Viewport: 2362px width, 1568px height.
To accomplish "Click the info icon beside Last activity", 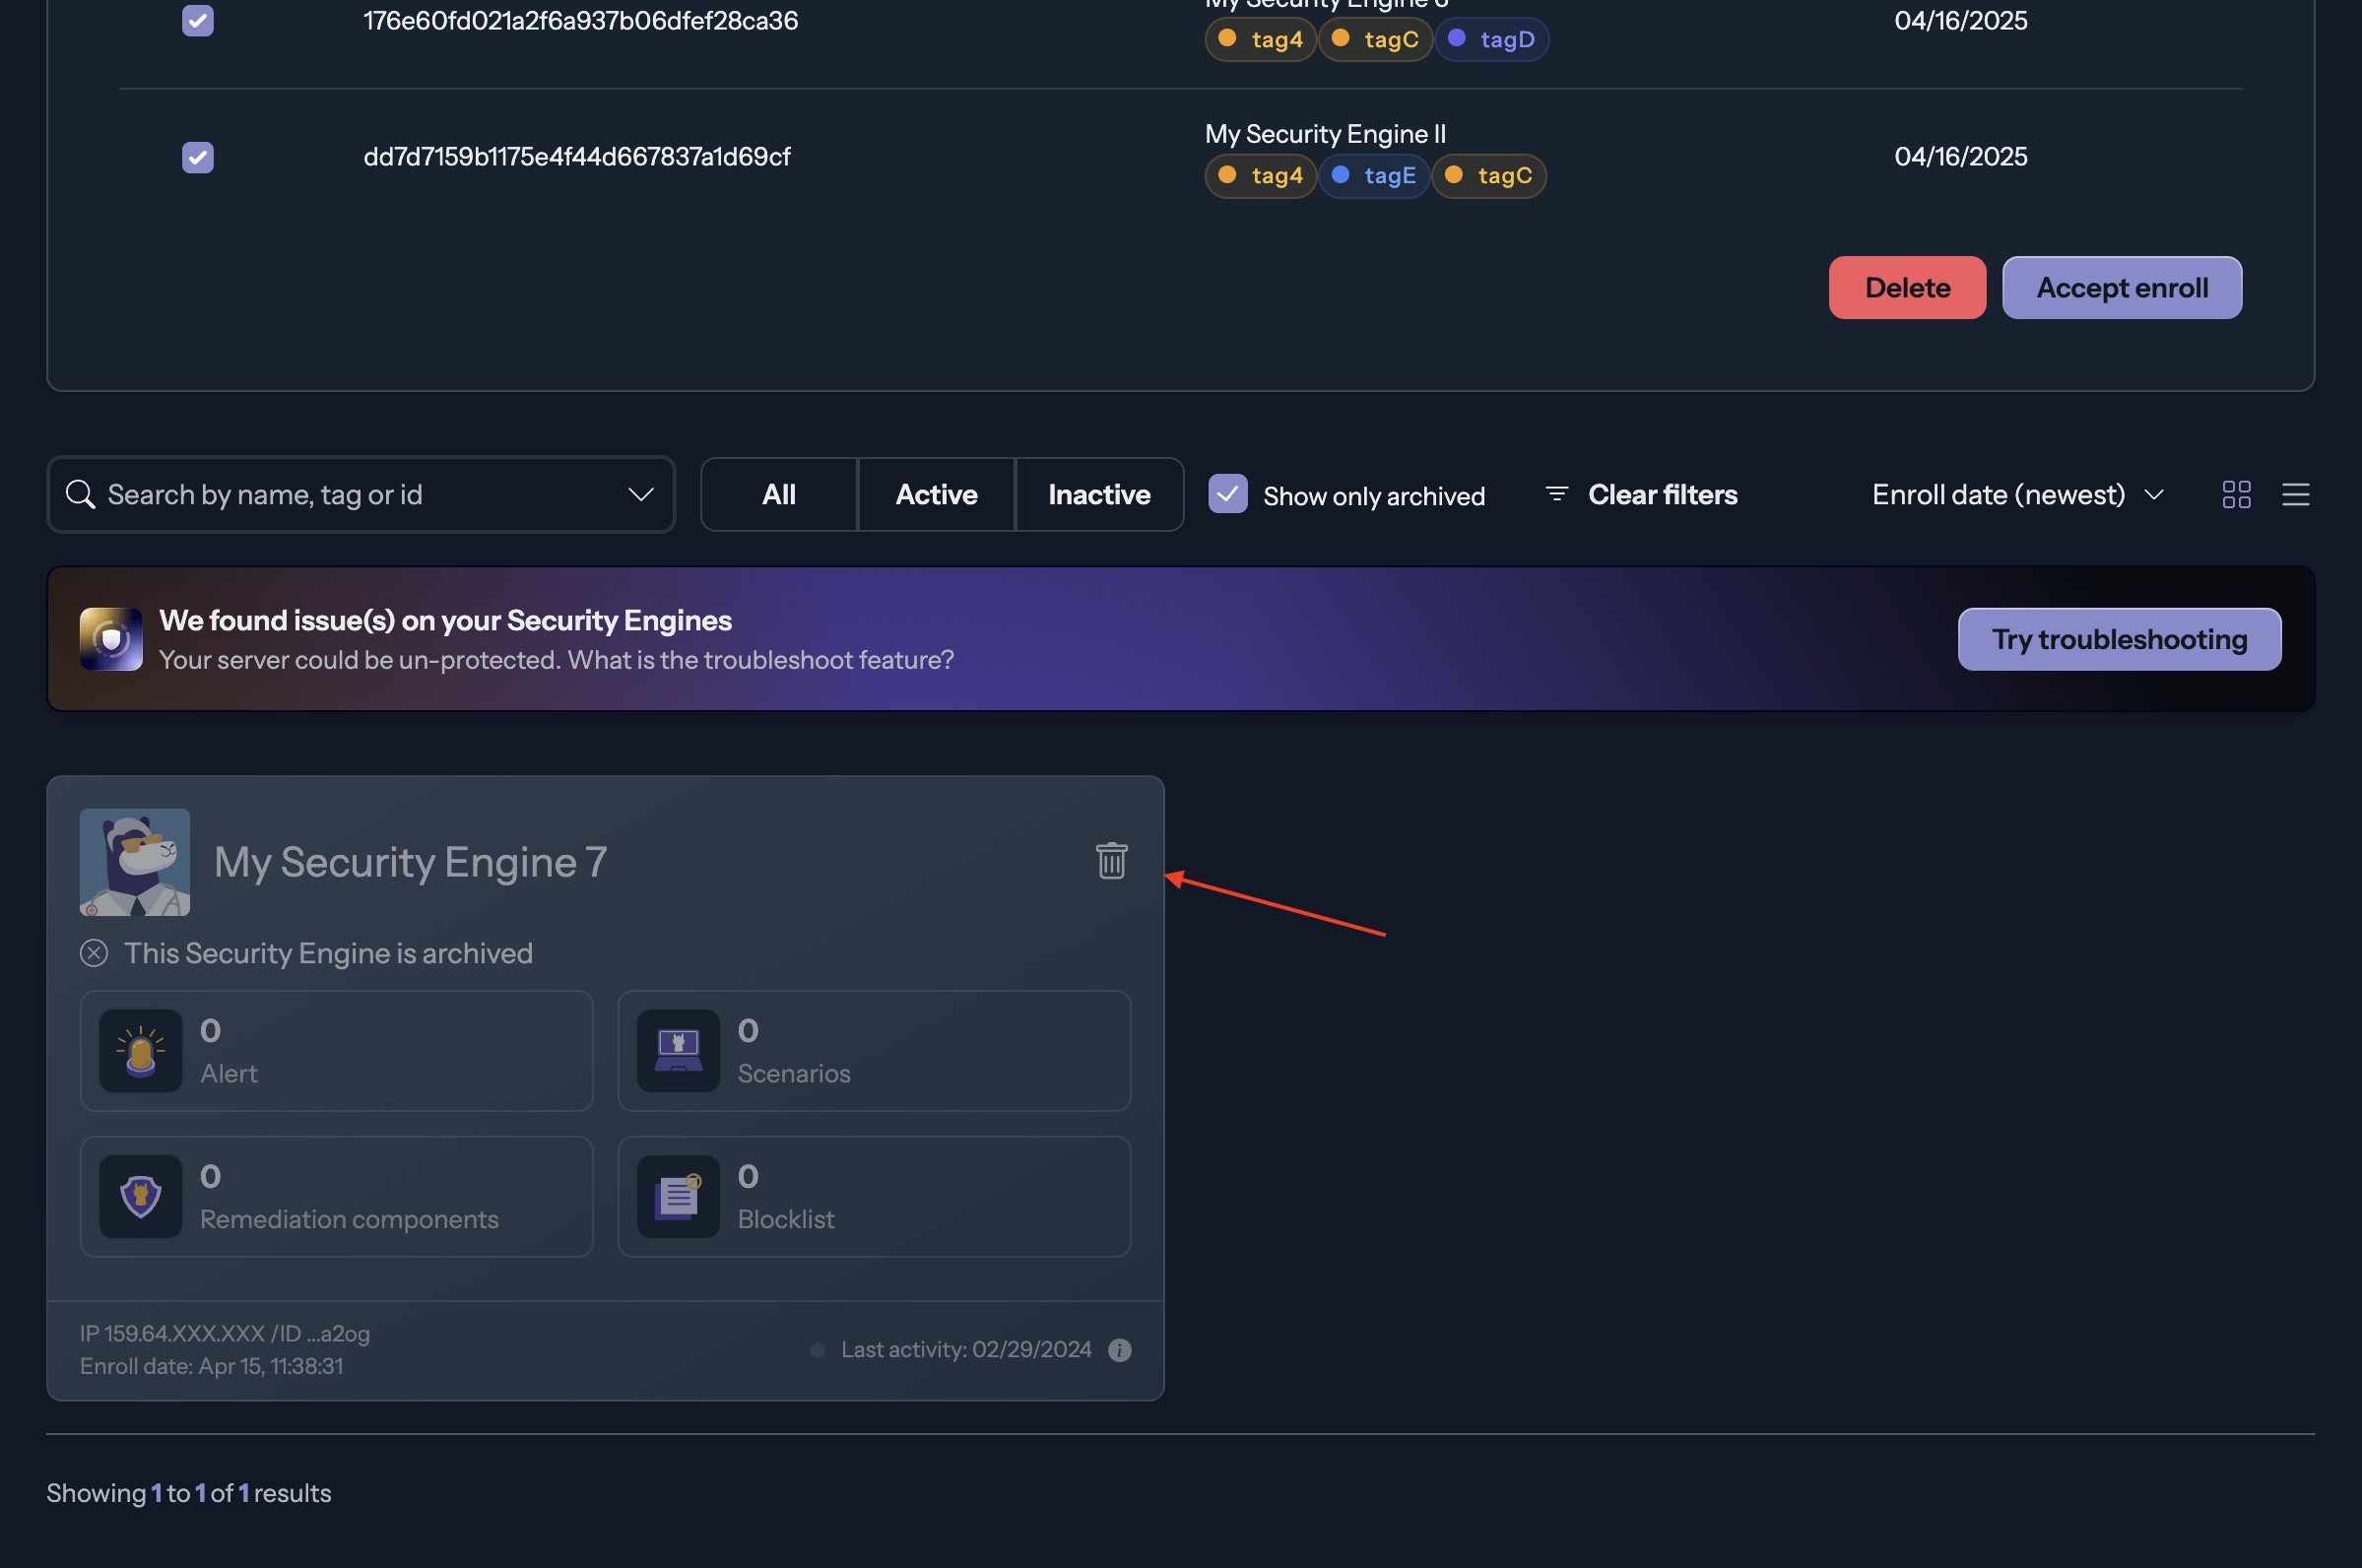I will click(x=1120, y=1350).
